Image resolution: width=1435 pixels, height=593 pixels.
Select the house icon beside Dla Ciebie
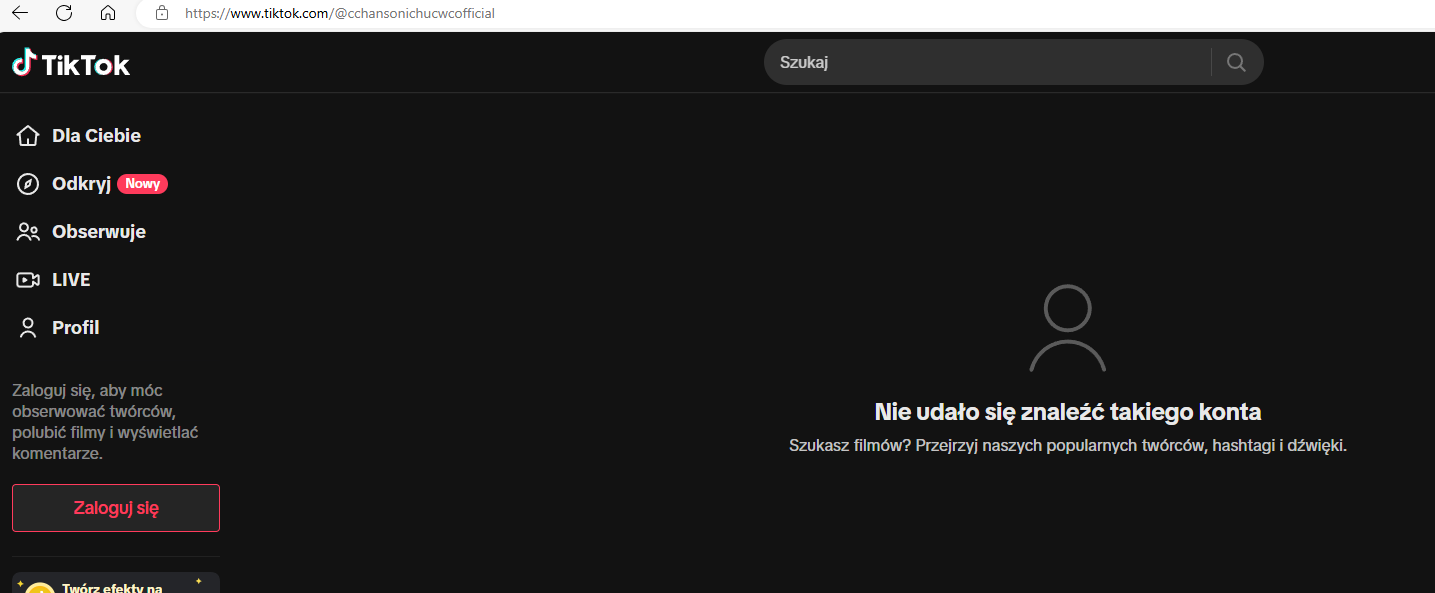[x=28, y=136]
